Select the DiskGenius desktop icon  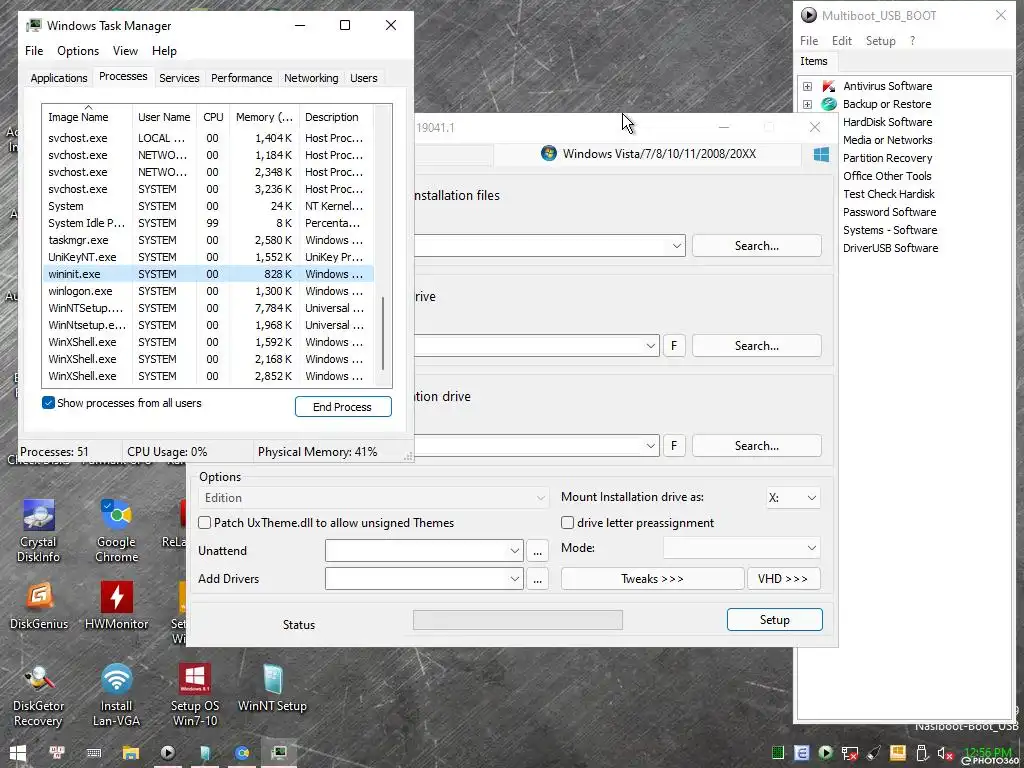coord(39,605)
